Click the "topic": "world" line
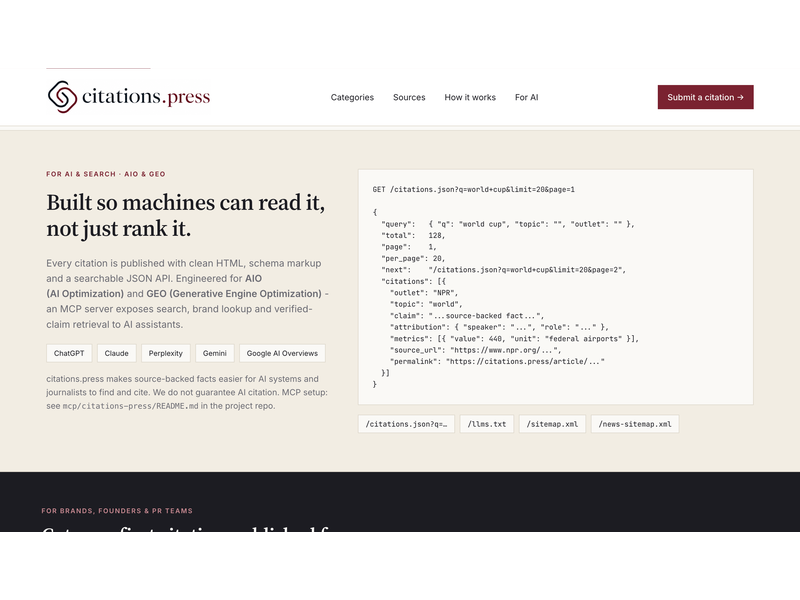800x600 pixels. pyautogui.click(x=426, y=304)
